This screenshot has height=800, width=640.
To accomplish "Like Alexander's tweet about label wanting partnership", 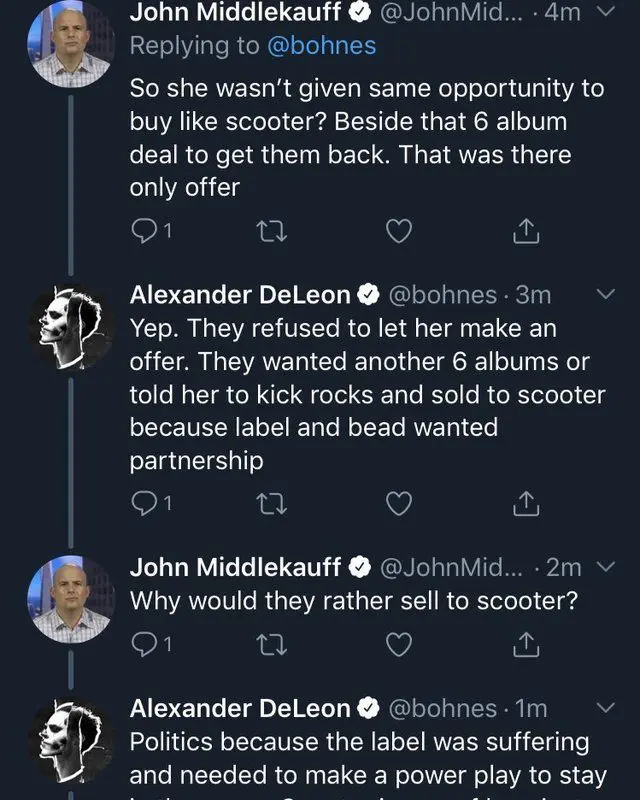I will pyautogui.click(x=399, y=505).
